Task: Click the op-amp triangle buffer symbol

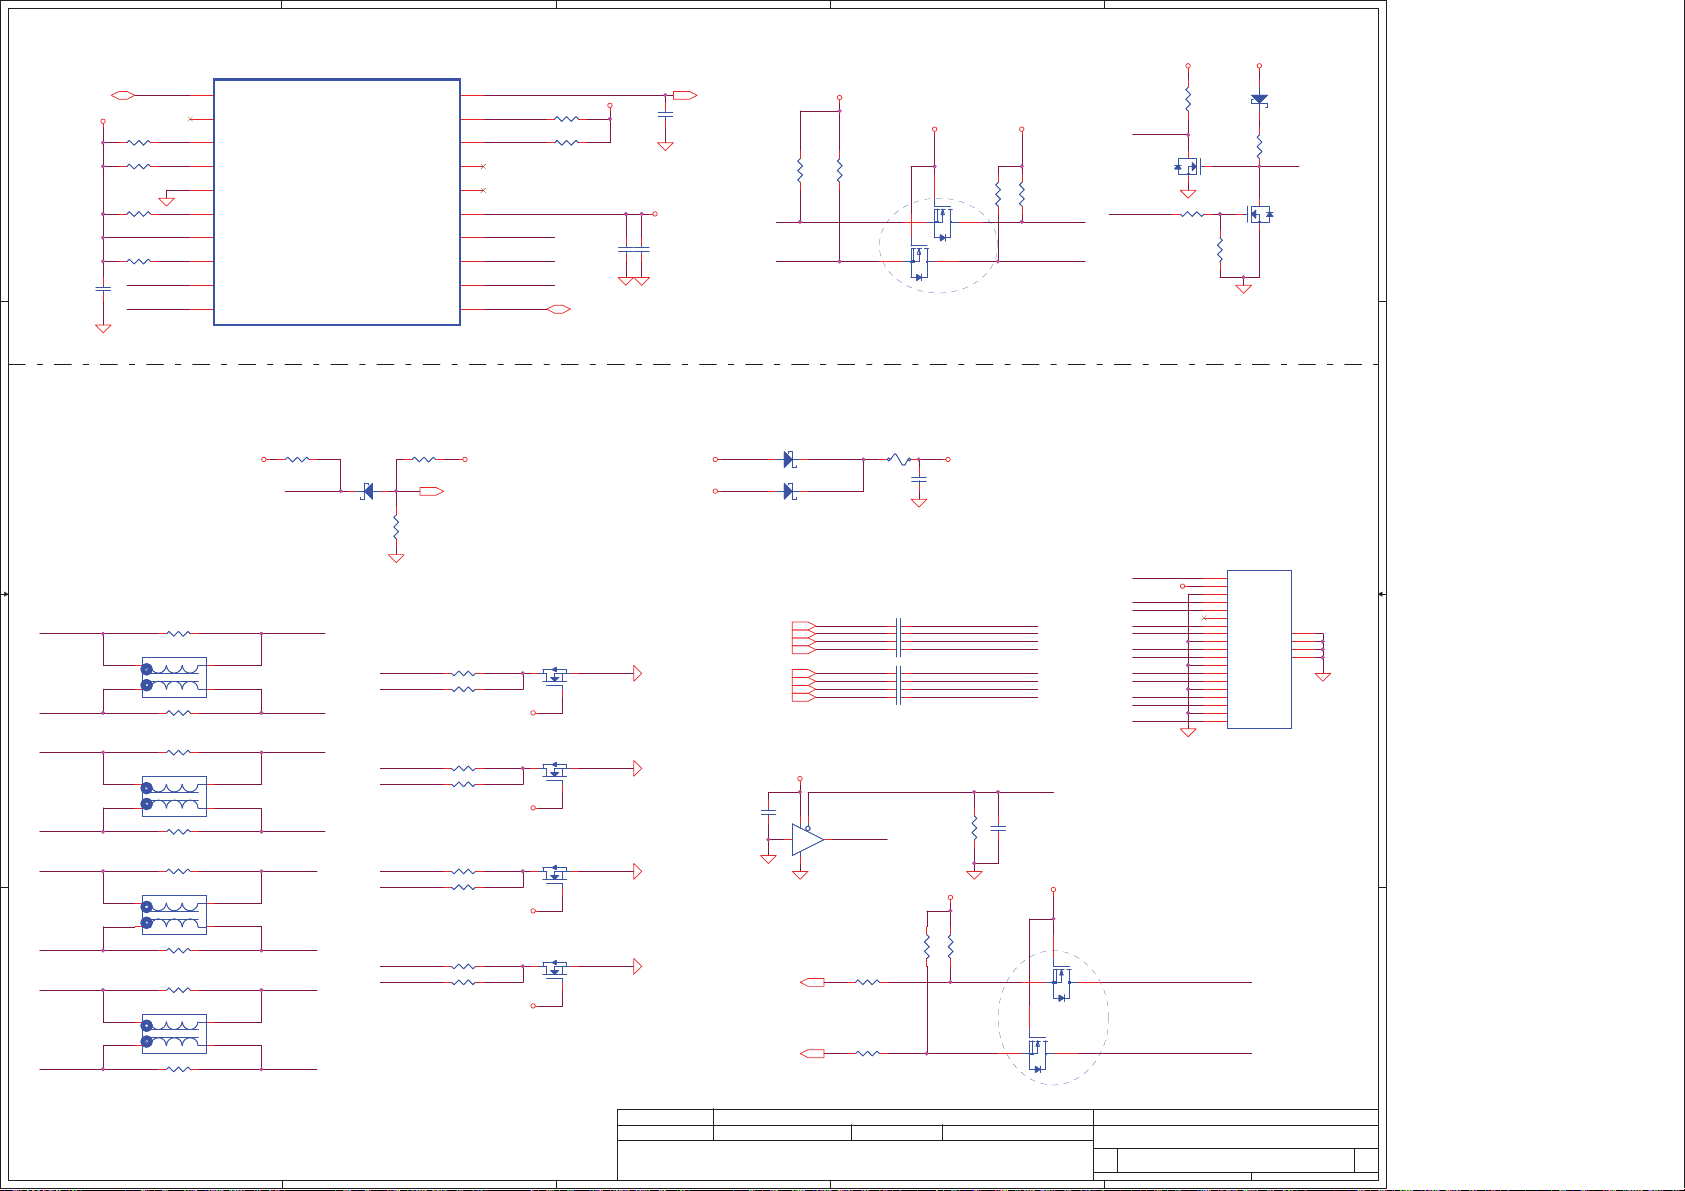Action: (x=807, y=840)
